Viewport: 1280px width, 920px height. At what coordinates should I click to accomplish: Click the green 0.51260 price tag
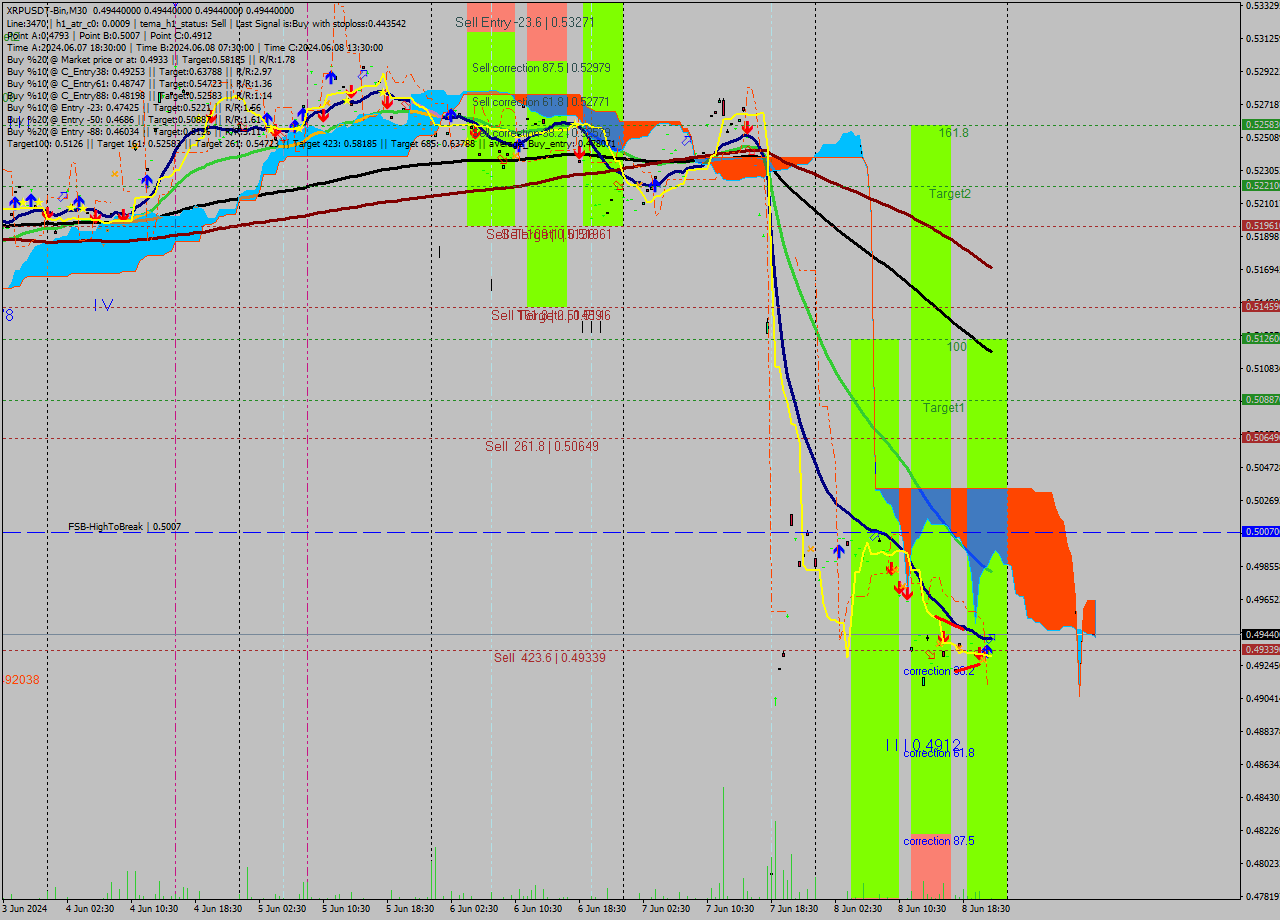[x=1260, y=339]
